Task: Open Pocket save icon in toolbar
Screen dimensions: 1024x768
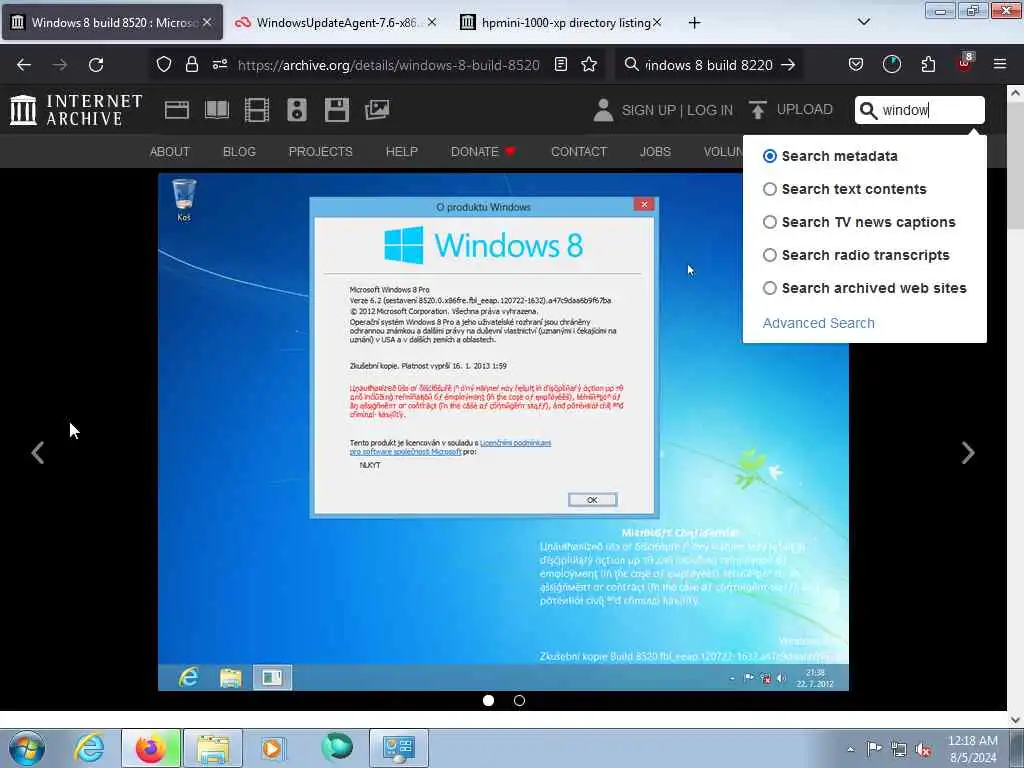Action: (856, 65)
